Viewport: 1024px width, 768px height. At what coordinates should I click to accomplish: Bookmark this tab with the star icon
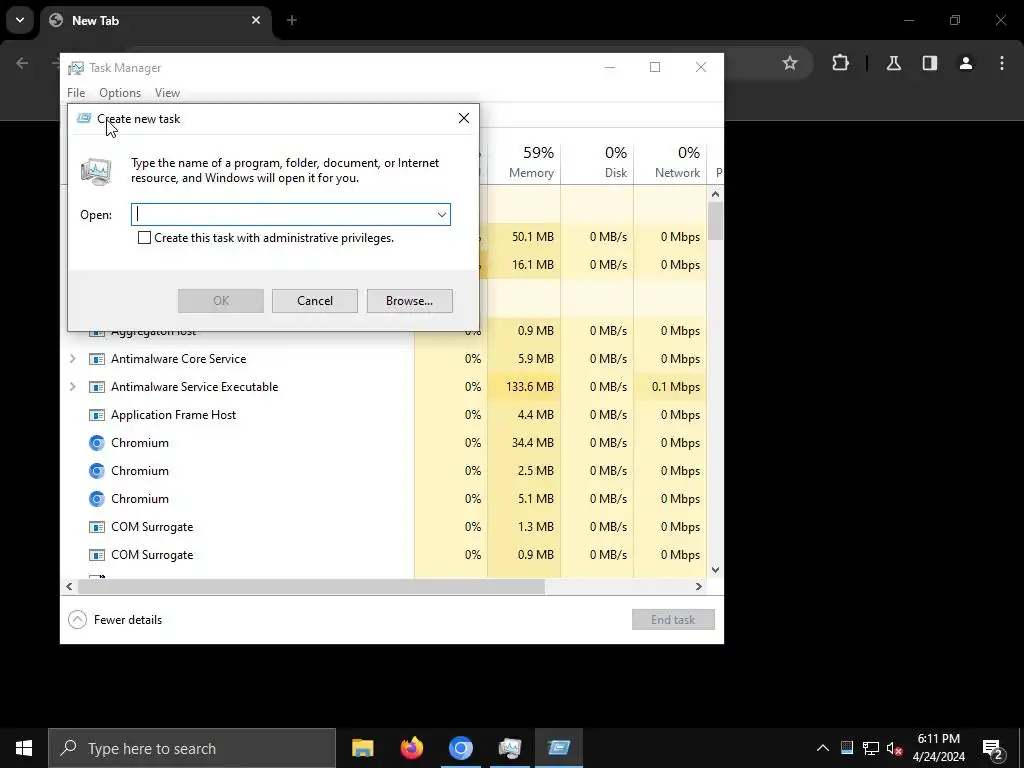tap(790, 63)
